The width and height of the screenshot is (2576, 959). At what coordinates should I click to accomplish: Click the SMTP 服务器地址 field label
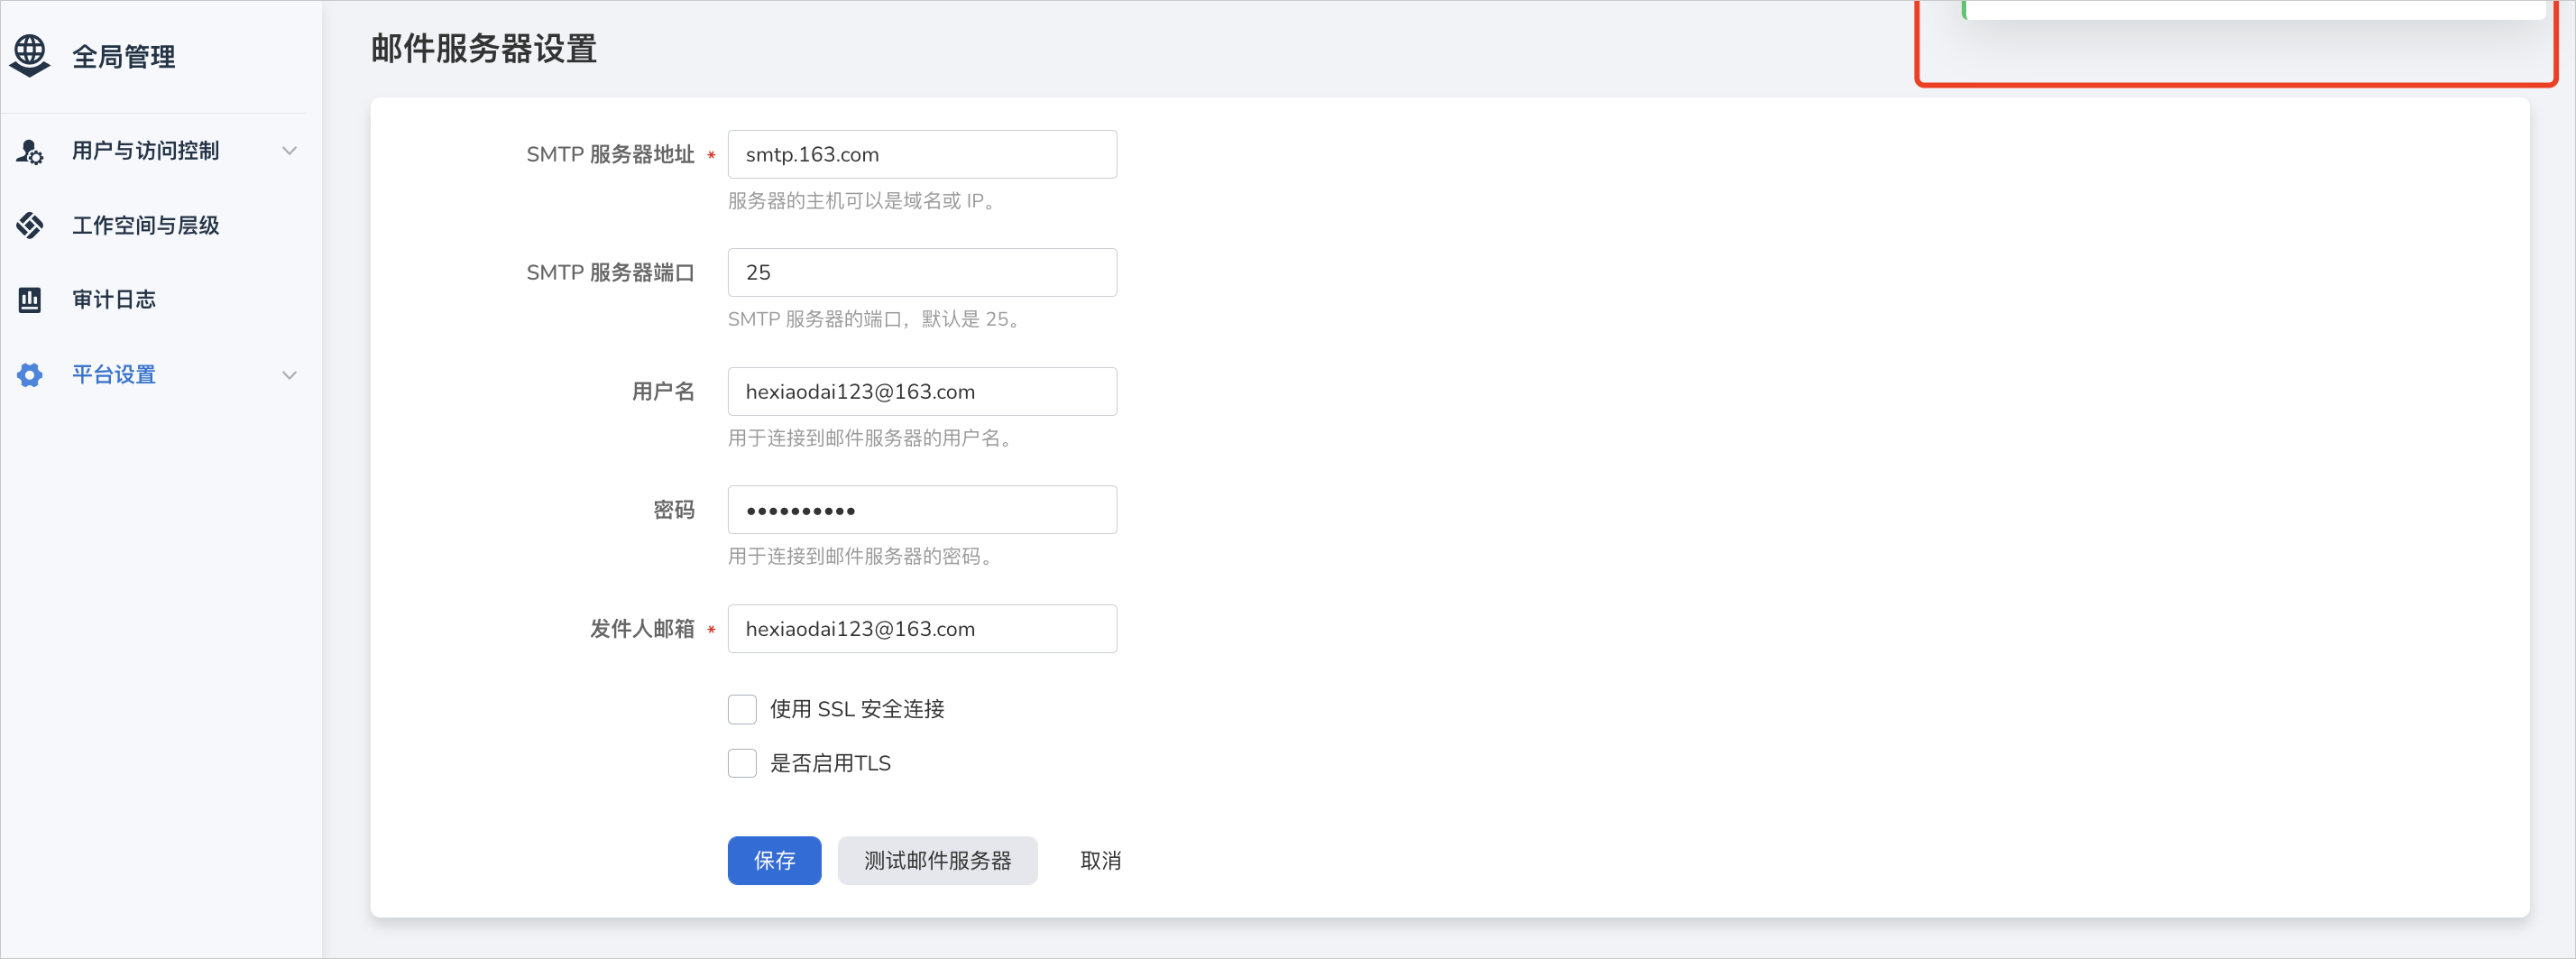(x=610, y=154)
